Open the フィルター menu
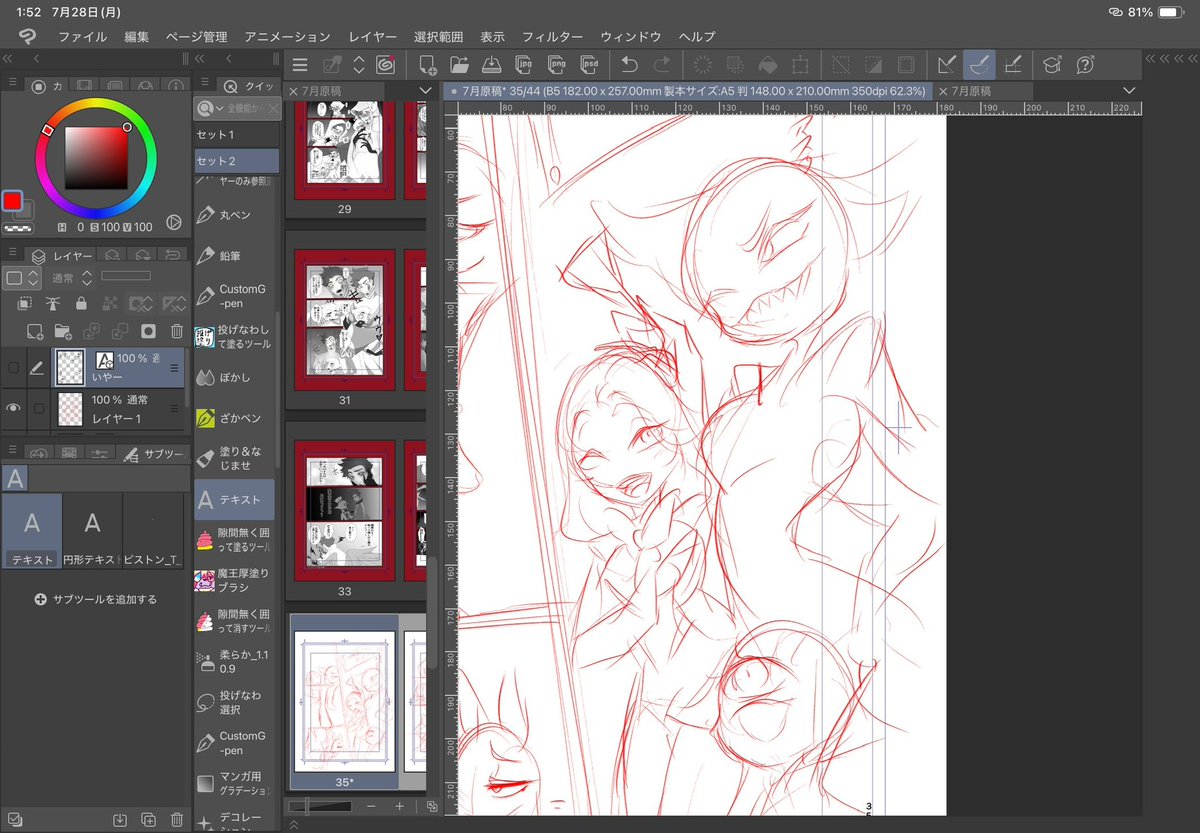Screen dimensions: 1200x833 click(552, 36)
